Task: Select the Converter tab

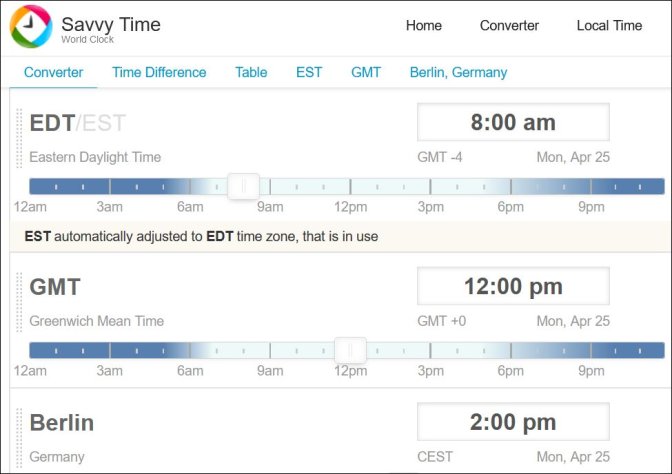Action: (53, 72)
